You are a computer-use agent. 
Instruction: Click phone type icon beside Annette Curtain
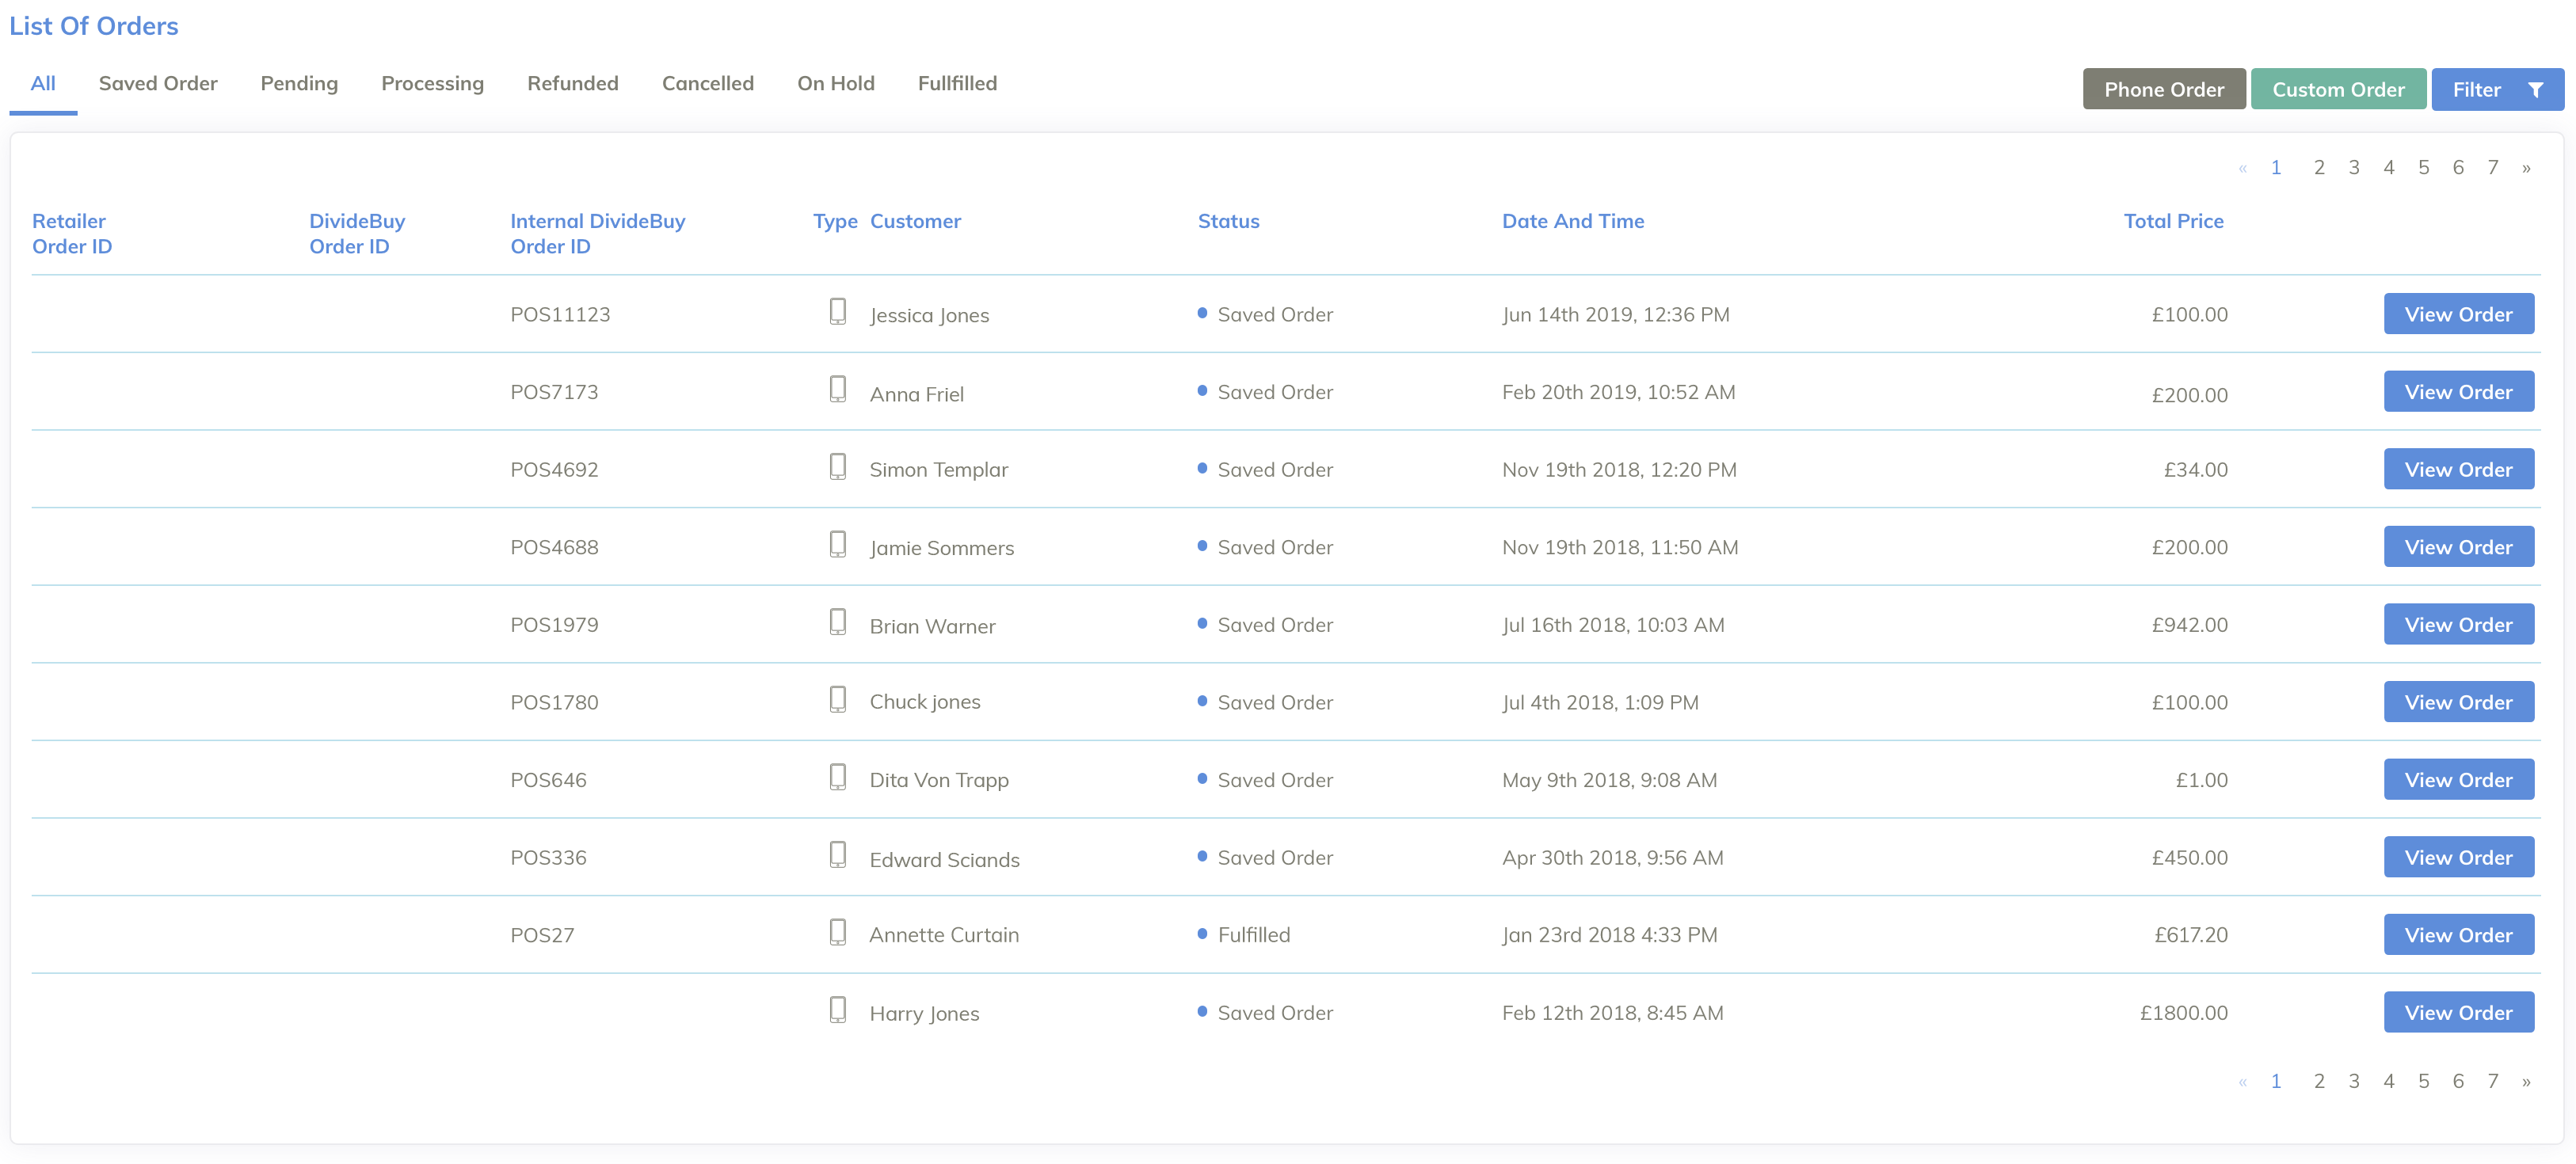click(837, 932)
